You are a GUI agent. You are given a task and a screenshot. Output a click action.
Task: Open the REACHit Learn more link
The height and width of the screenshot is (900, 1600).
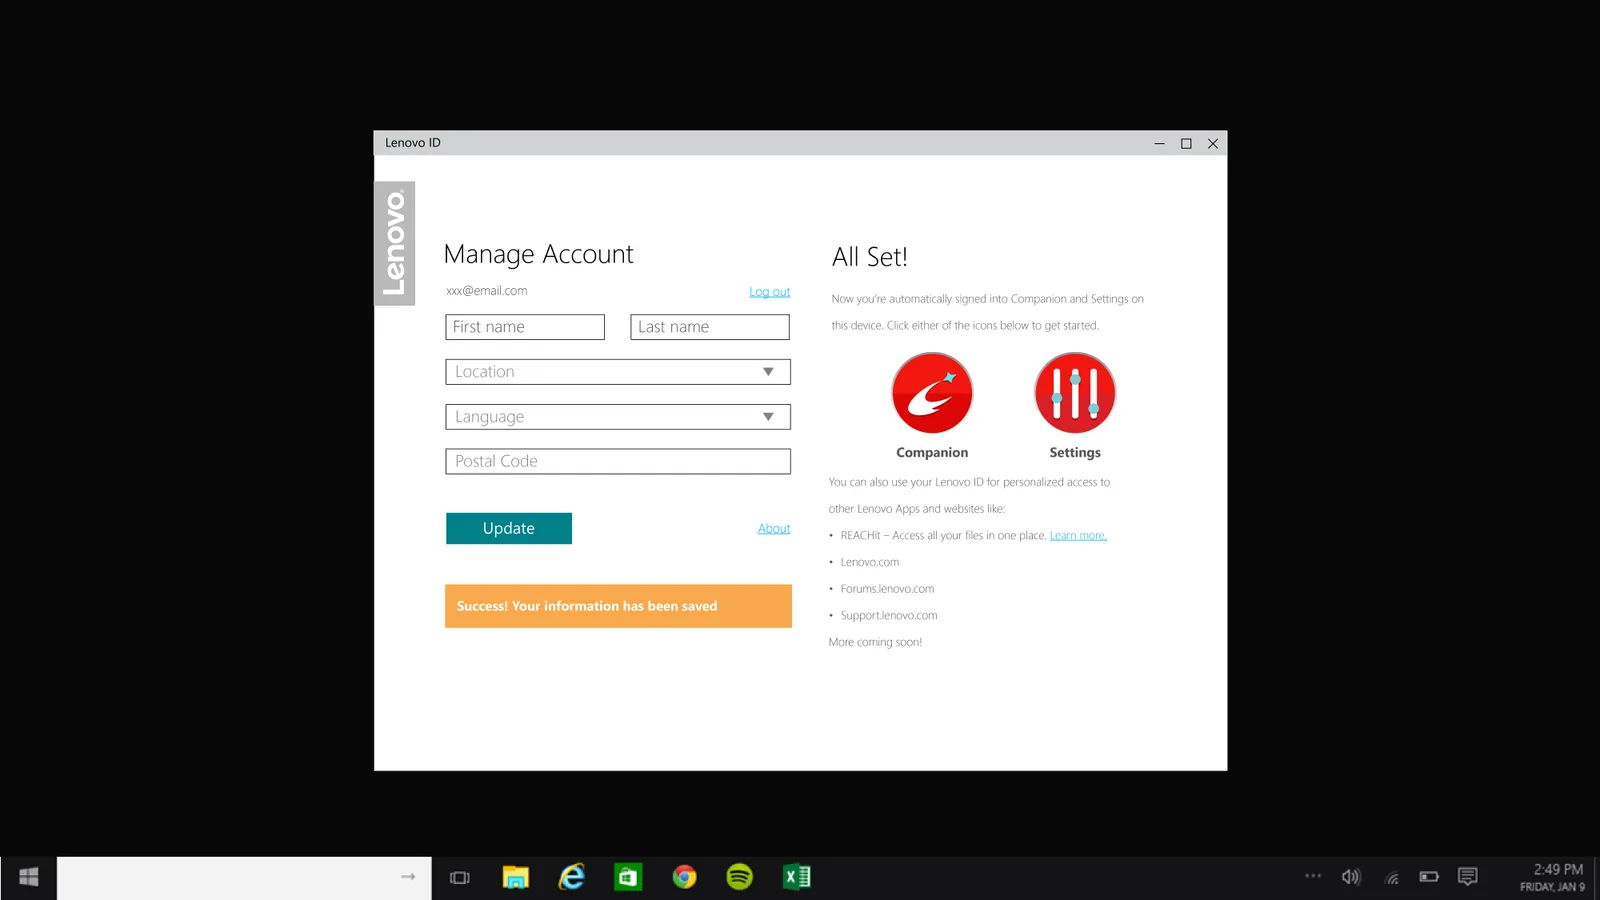pyautogui.click(x=1078, y=536)
